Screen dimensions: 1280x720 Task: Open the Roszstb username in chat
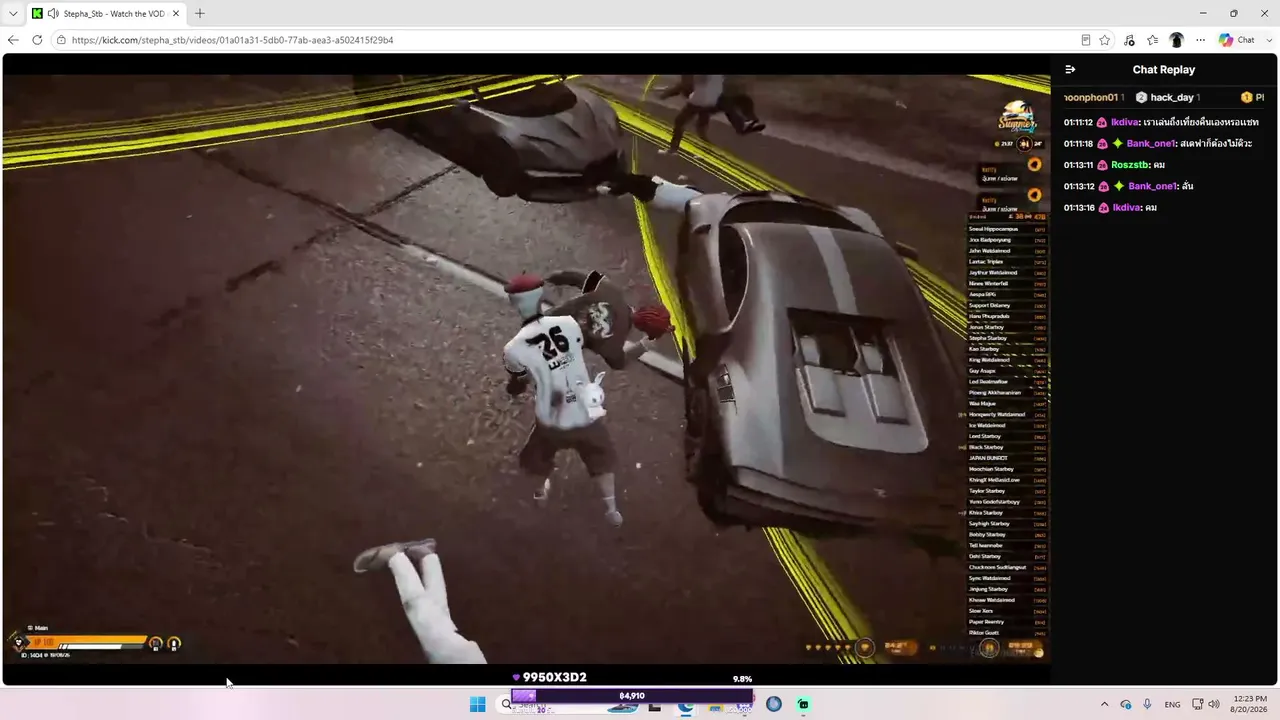click(1131, 165)
